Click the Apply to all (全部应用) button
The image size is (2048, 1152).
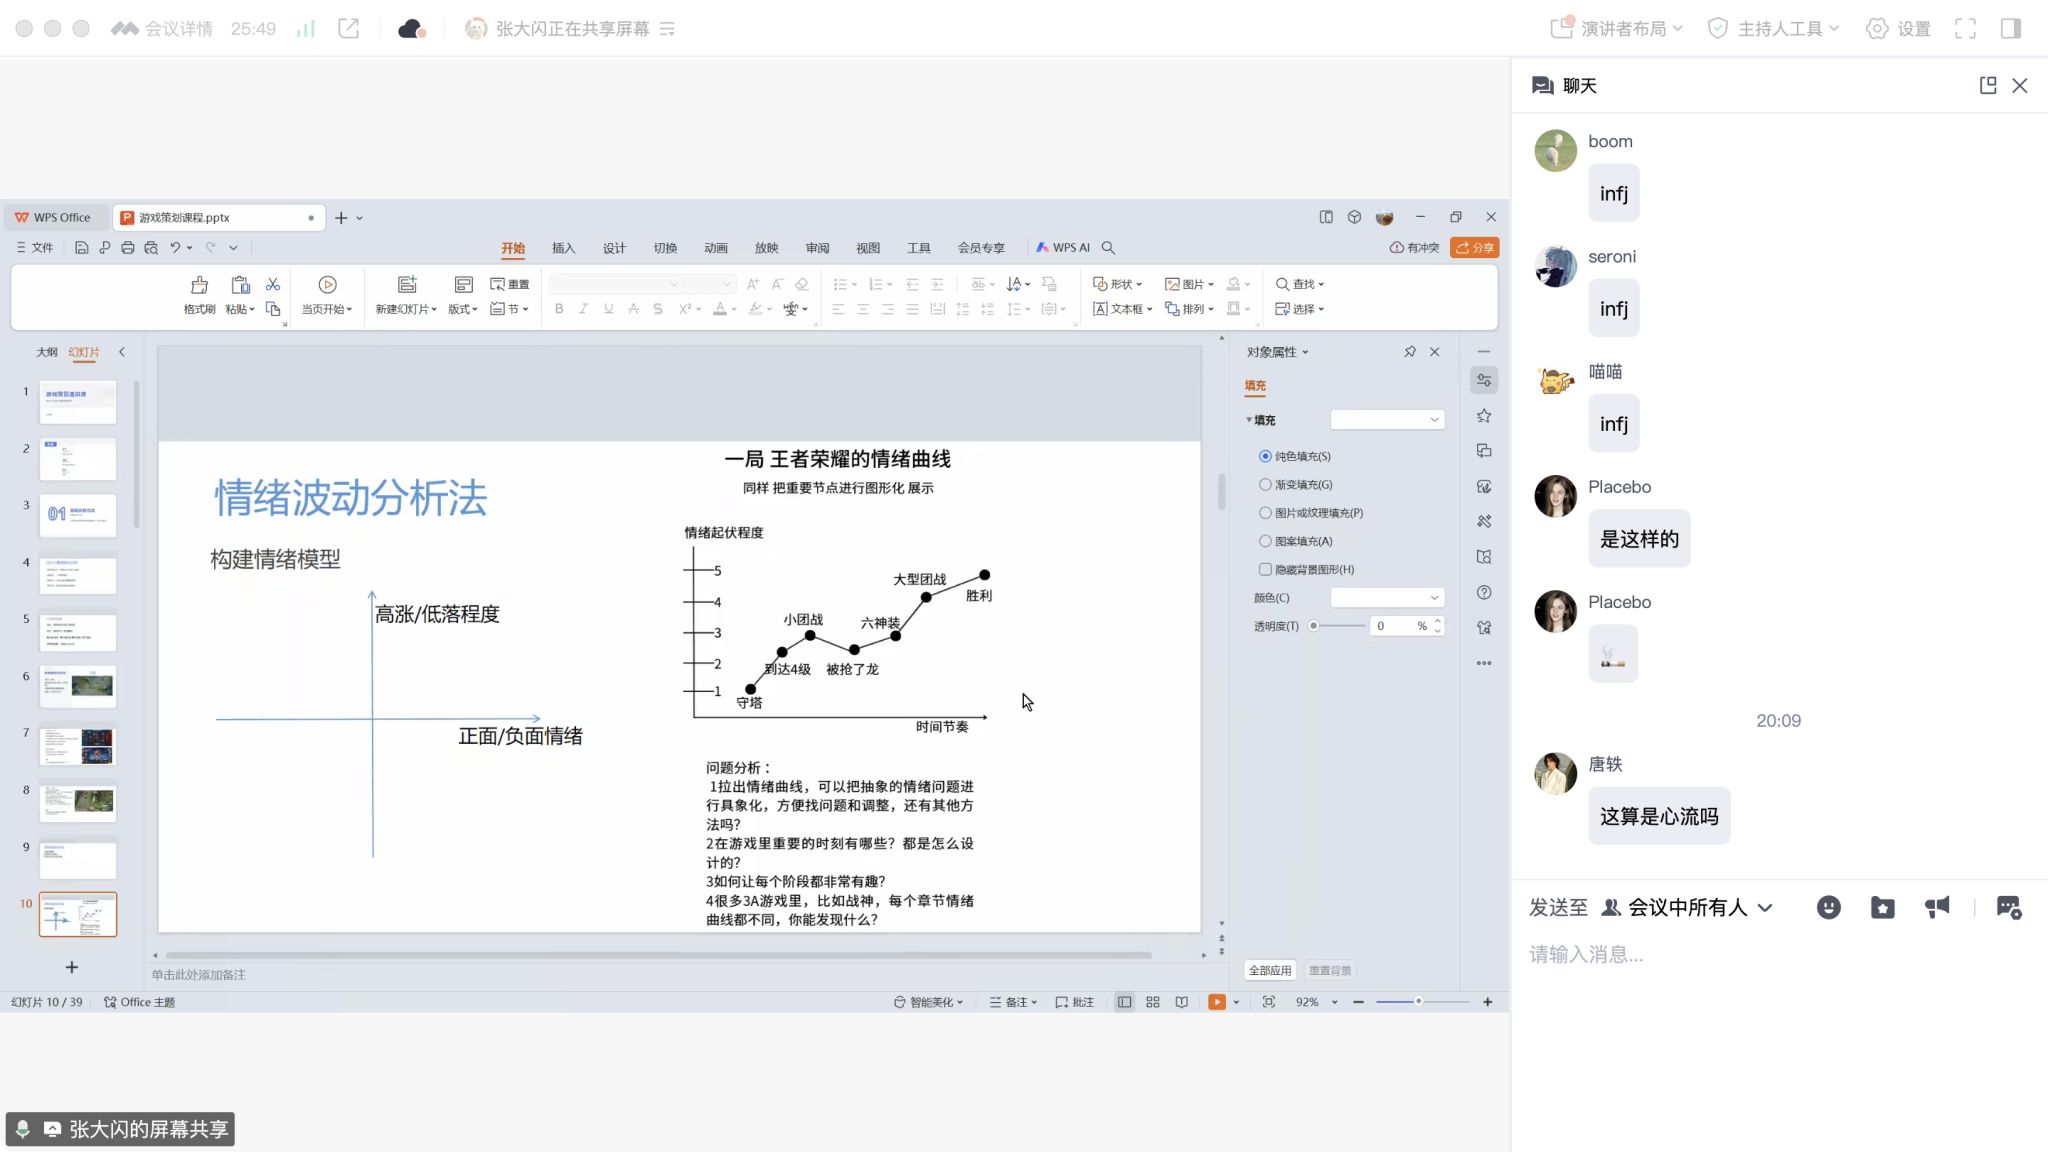[x=1270, y=971]
